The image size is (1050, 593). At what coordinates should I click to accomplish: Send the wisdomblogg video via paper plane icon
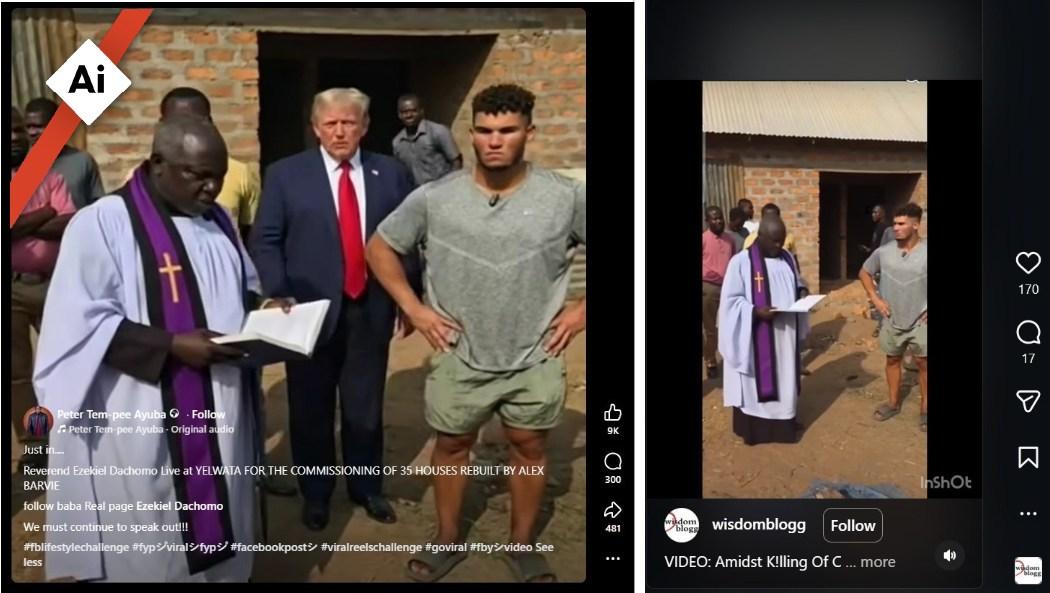(x=1028, y=401)
